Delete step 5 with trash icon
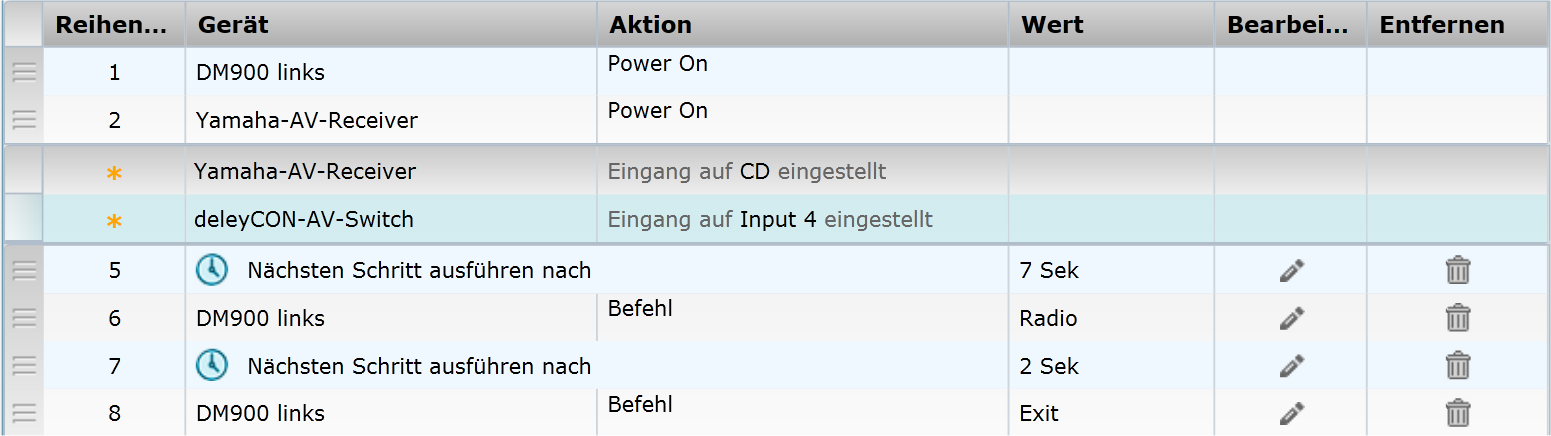 [x=1458, y=270]
